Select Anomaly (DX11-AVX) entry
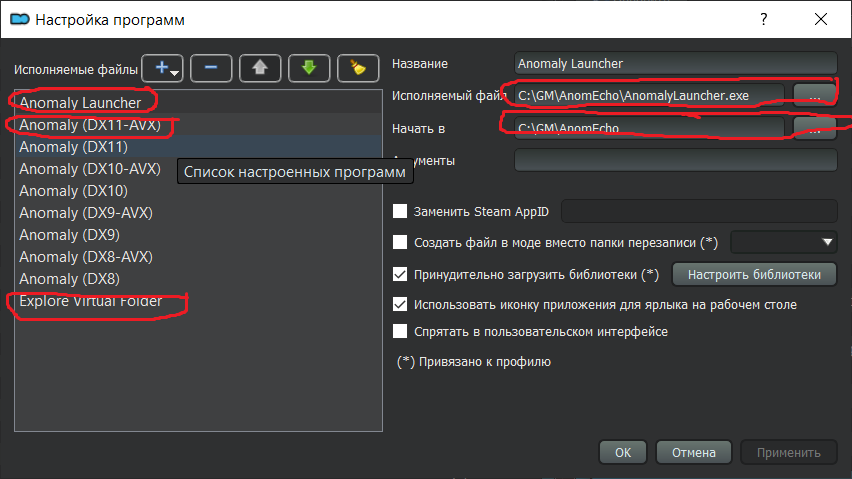852x479 pixels. tap(198, 124)
